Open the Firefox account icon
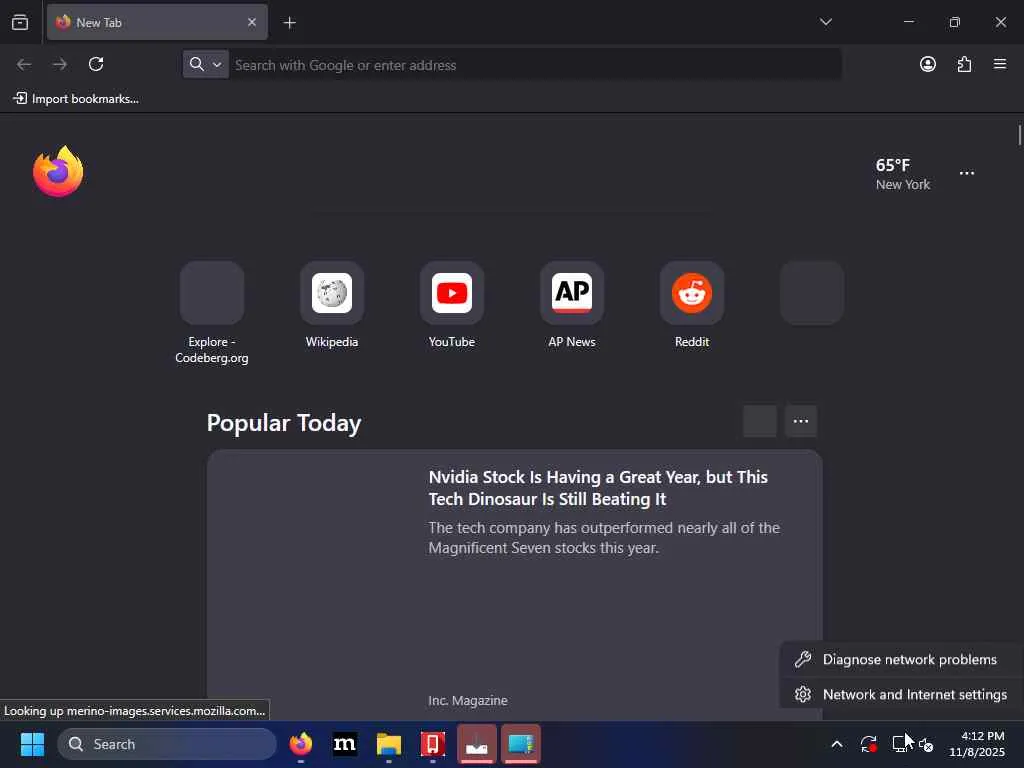The height and width of the screenshot is (768, 1024). point(927,64)
